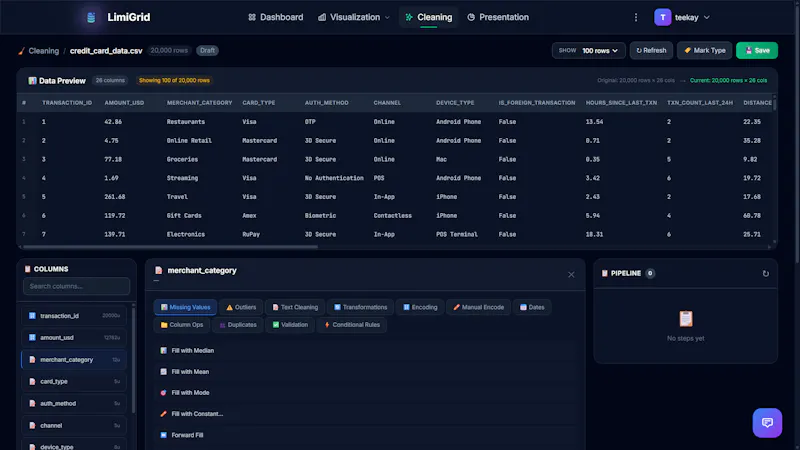The image size is (800, 450).
Task: Click the pipeline refresh icon
Action: tap(765, 273)
